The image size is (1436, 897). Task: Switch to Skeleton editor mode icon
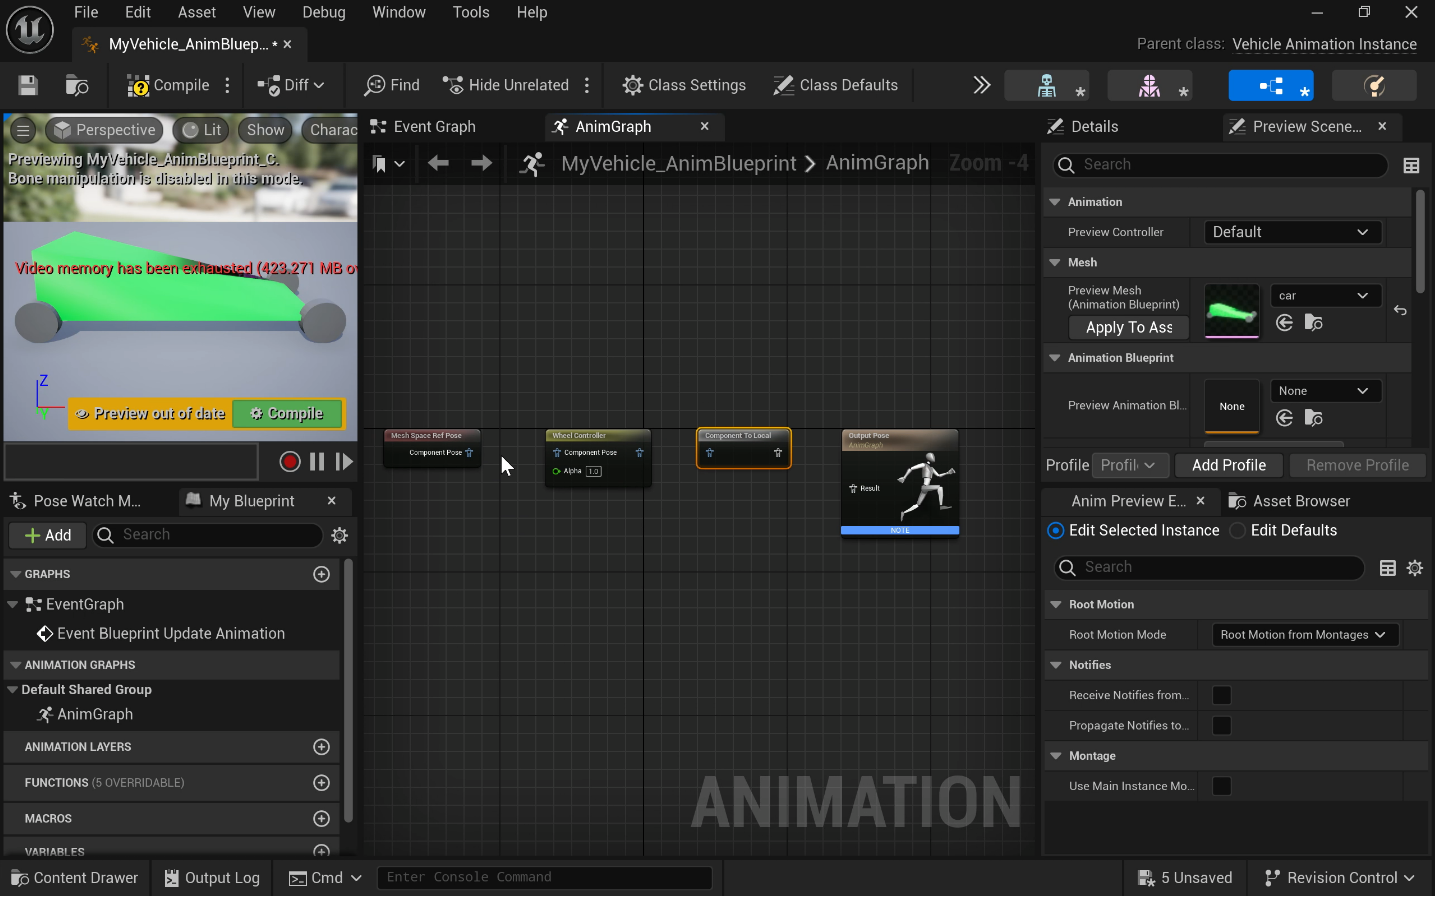coord(1047,87)
